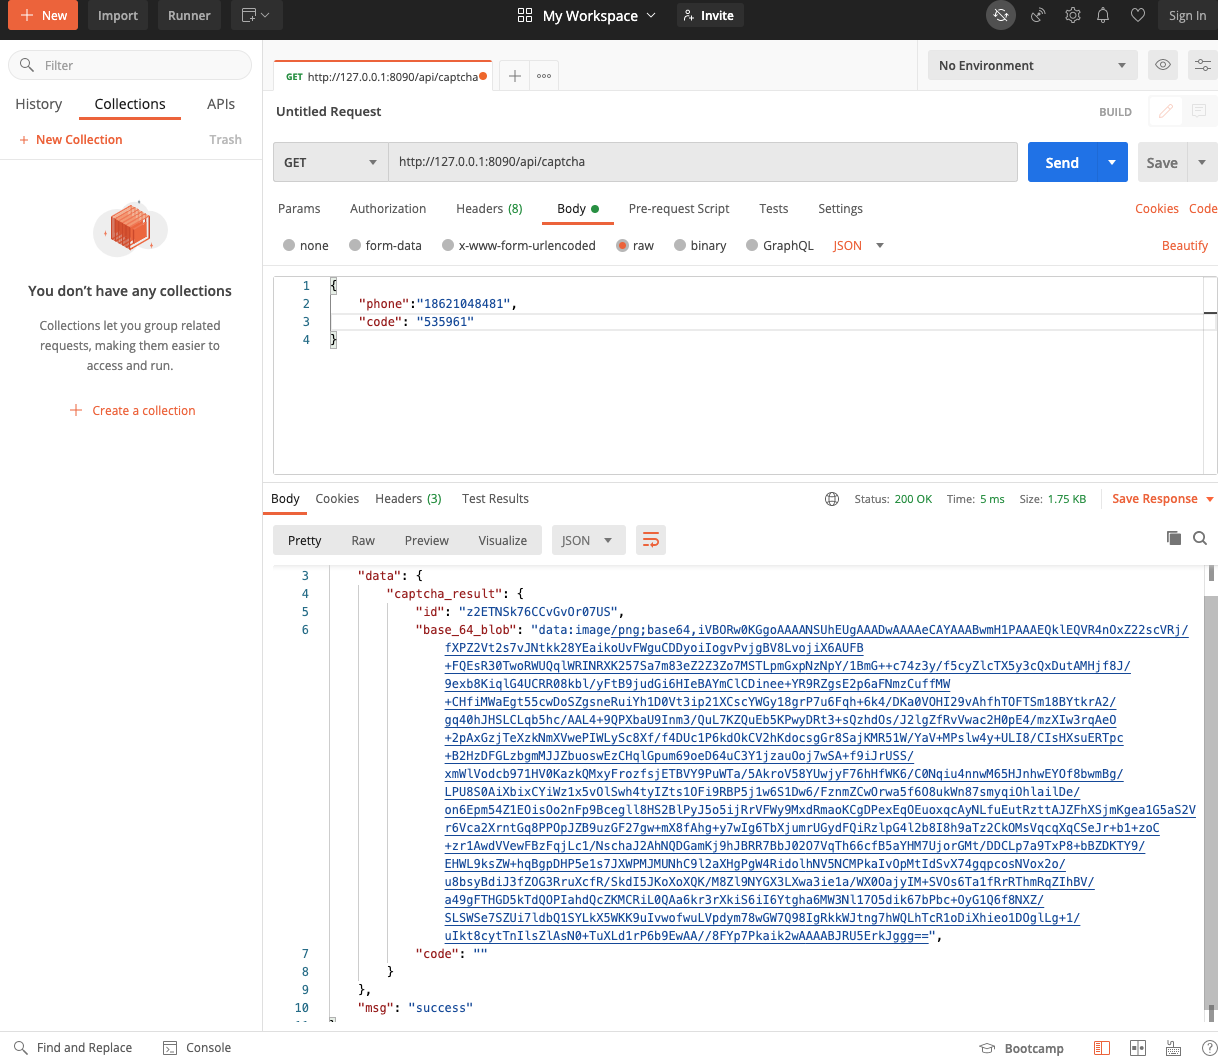The image size is (1218, 1056).
Task: Open a new tab with plus icon
Action: [x=515, y=76]
